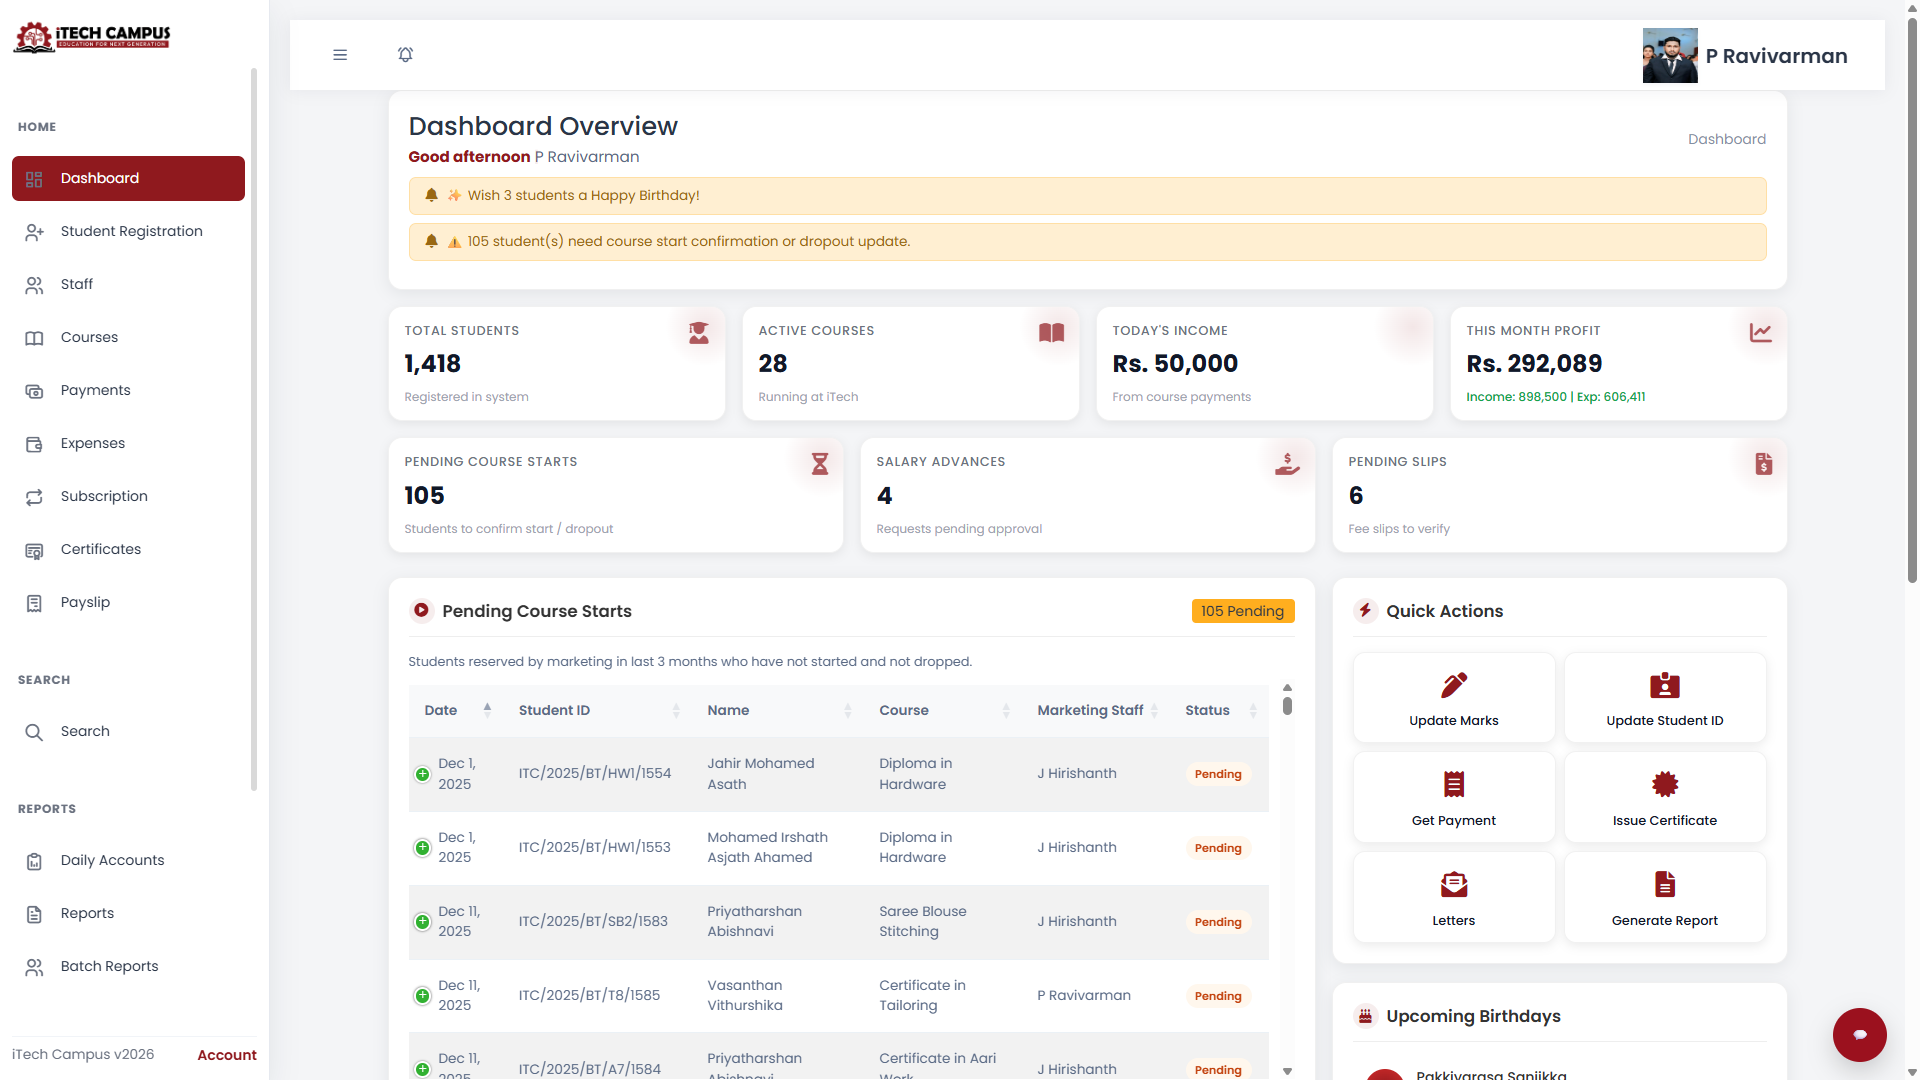Open Letters quick action
The height and width of the screenshot is (1080, 1920).
[1453, 897]
